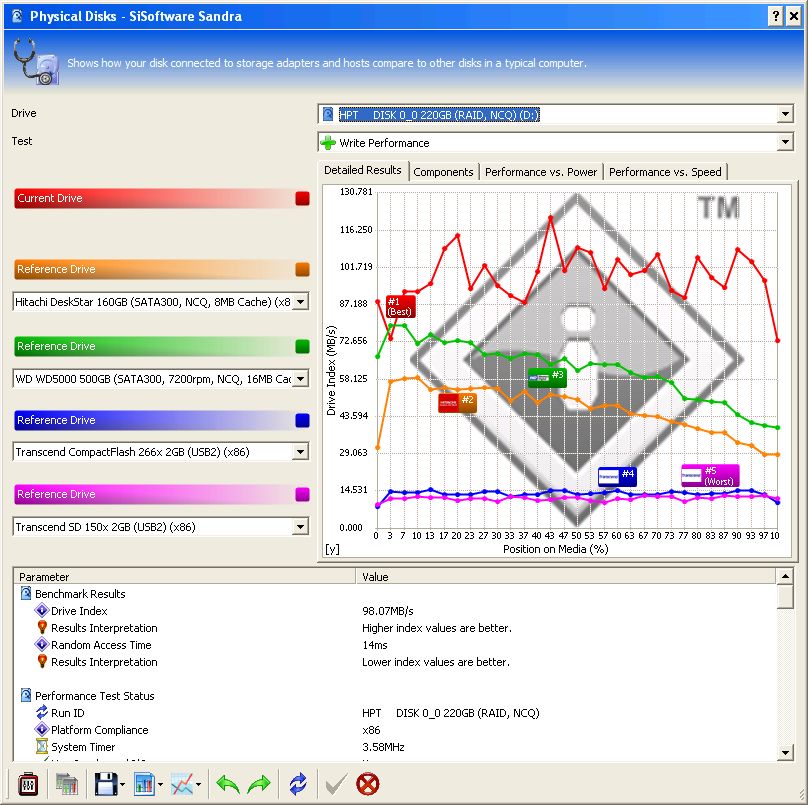The image size is (808, 805).
Task: Click the Performance Test Status row icon
Action: (26, 696)
